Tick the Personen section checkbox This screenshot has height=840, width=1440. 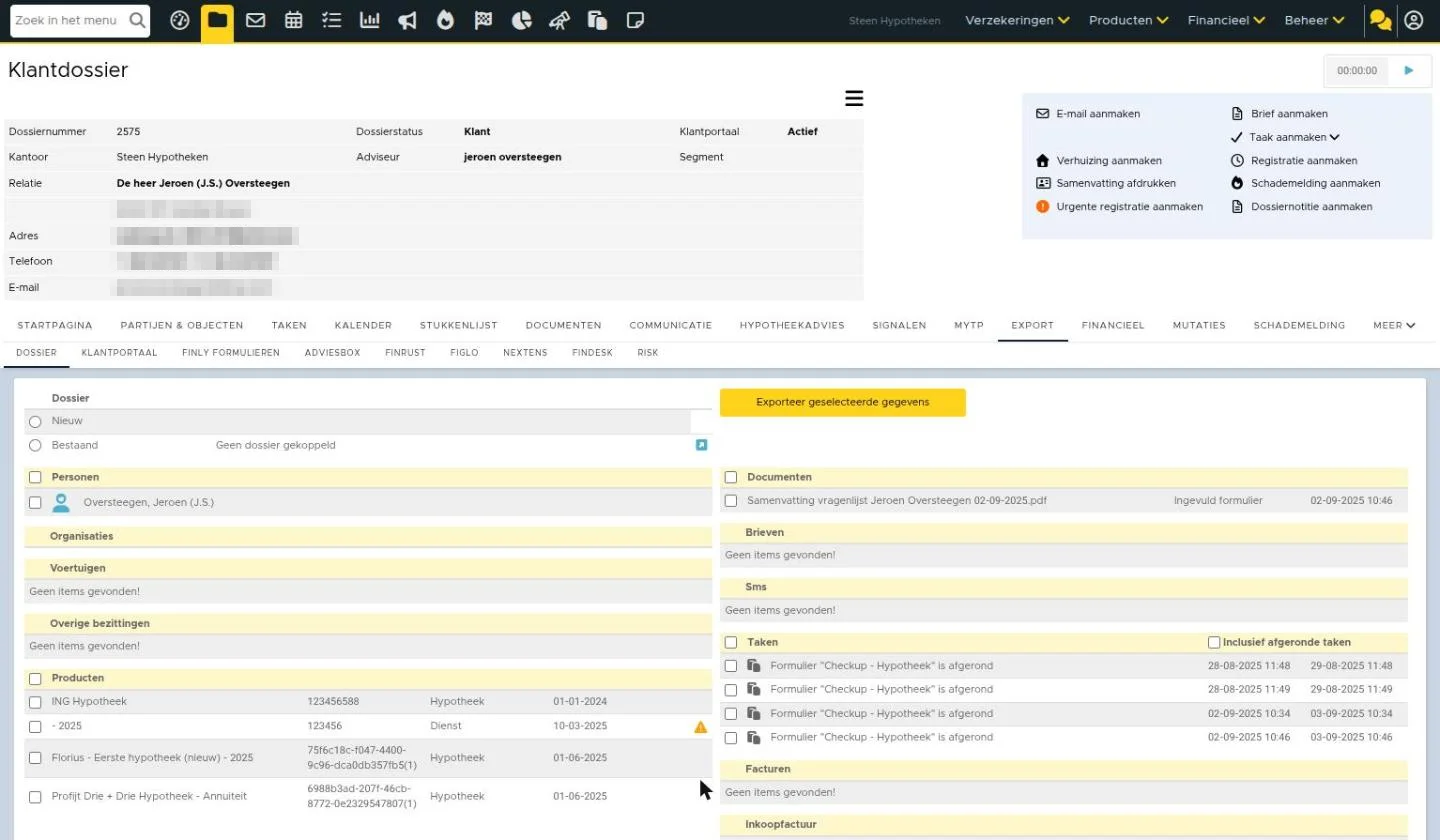pos(35,478)
